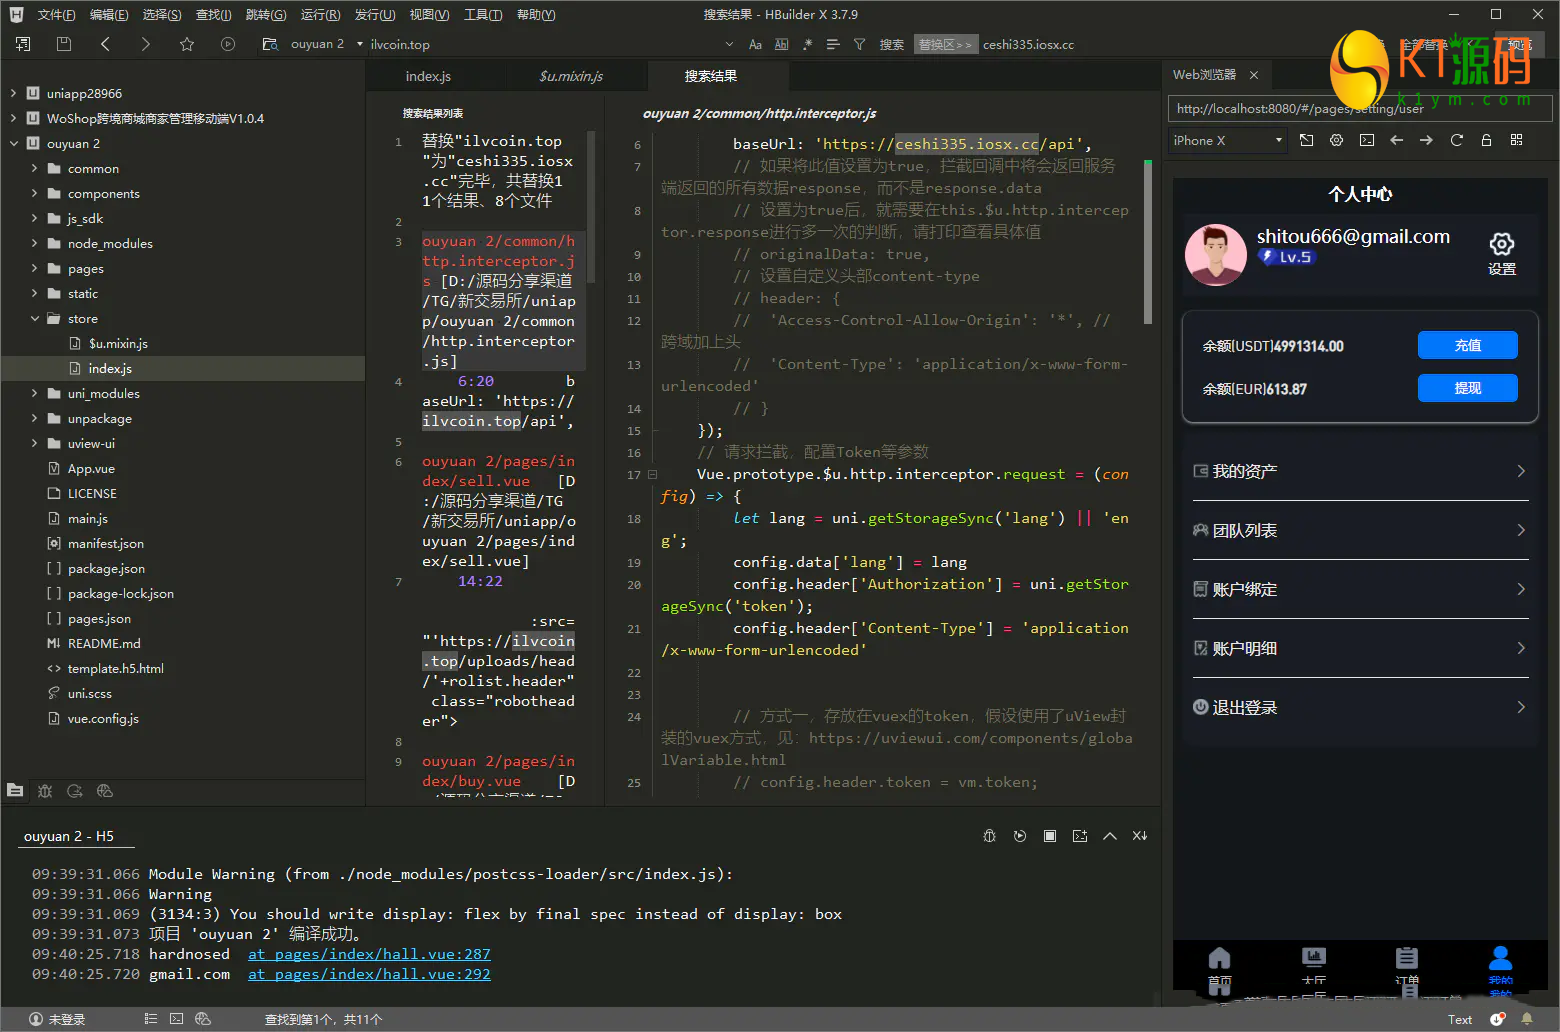Collapse the store folder in project tree
The height and width of the screenshot is (1032, 1560).
tap(35, 319)
